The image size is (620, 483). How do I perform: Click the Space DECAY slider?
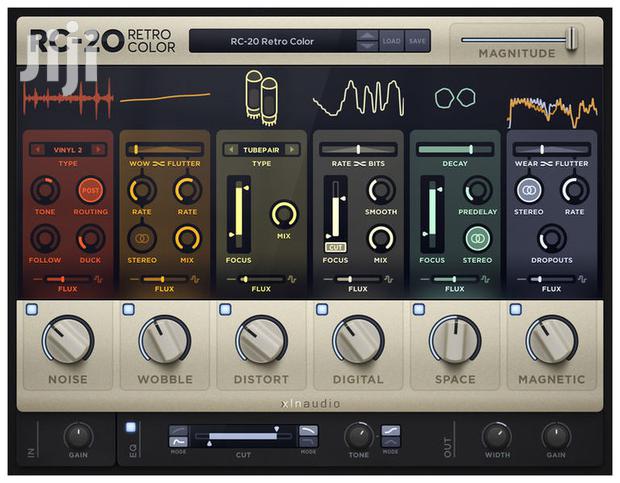coord(455,149)
